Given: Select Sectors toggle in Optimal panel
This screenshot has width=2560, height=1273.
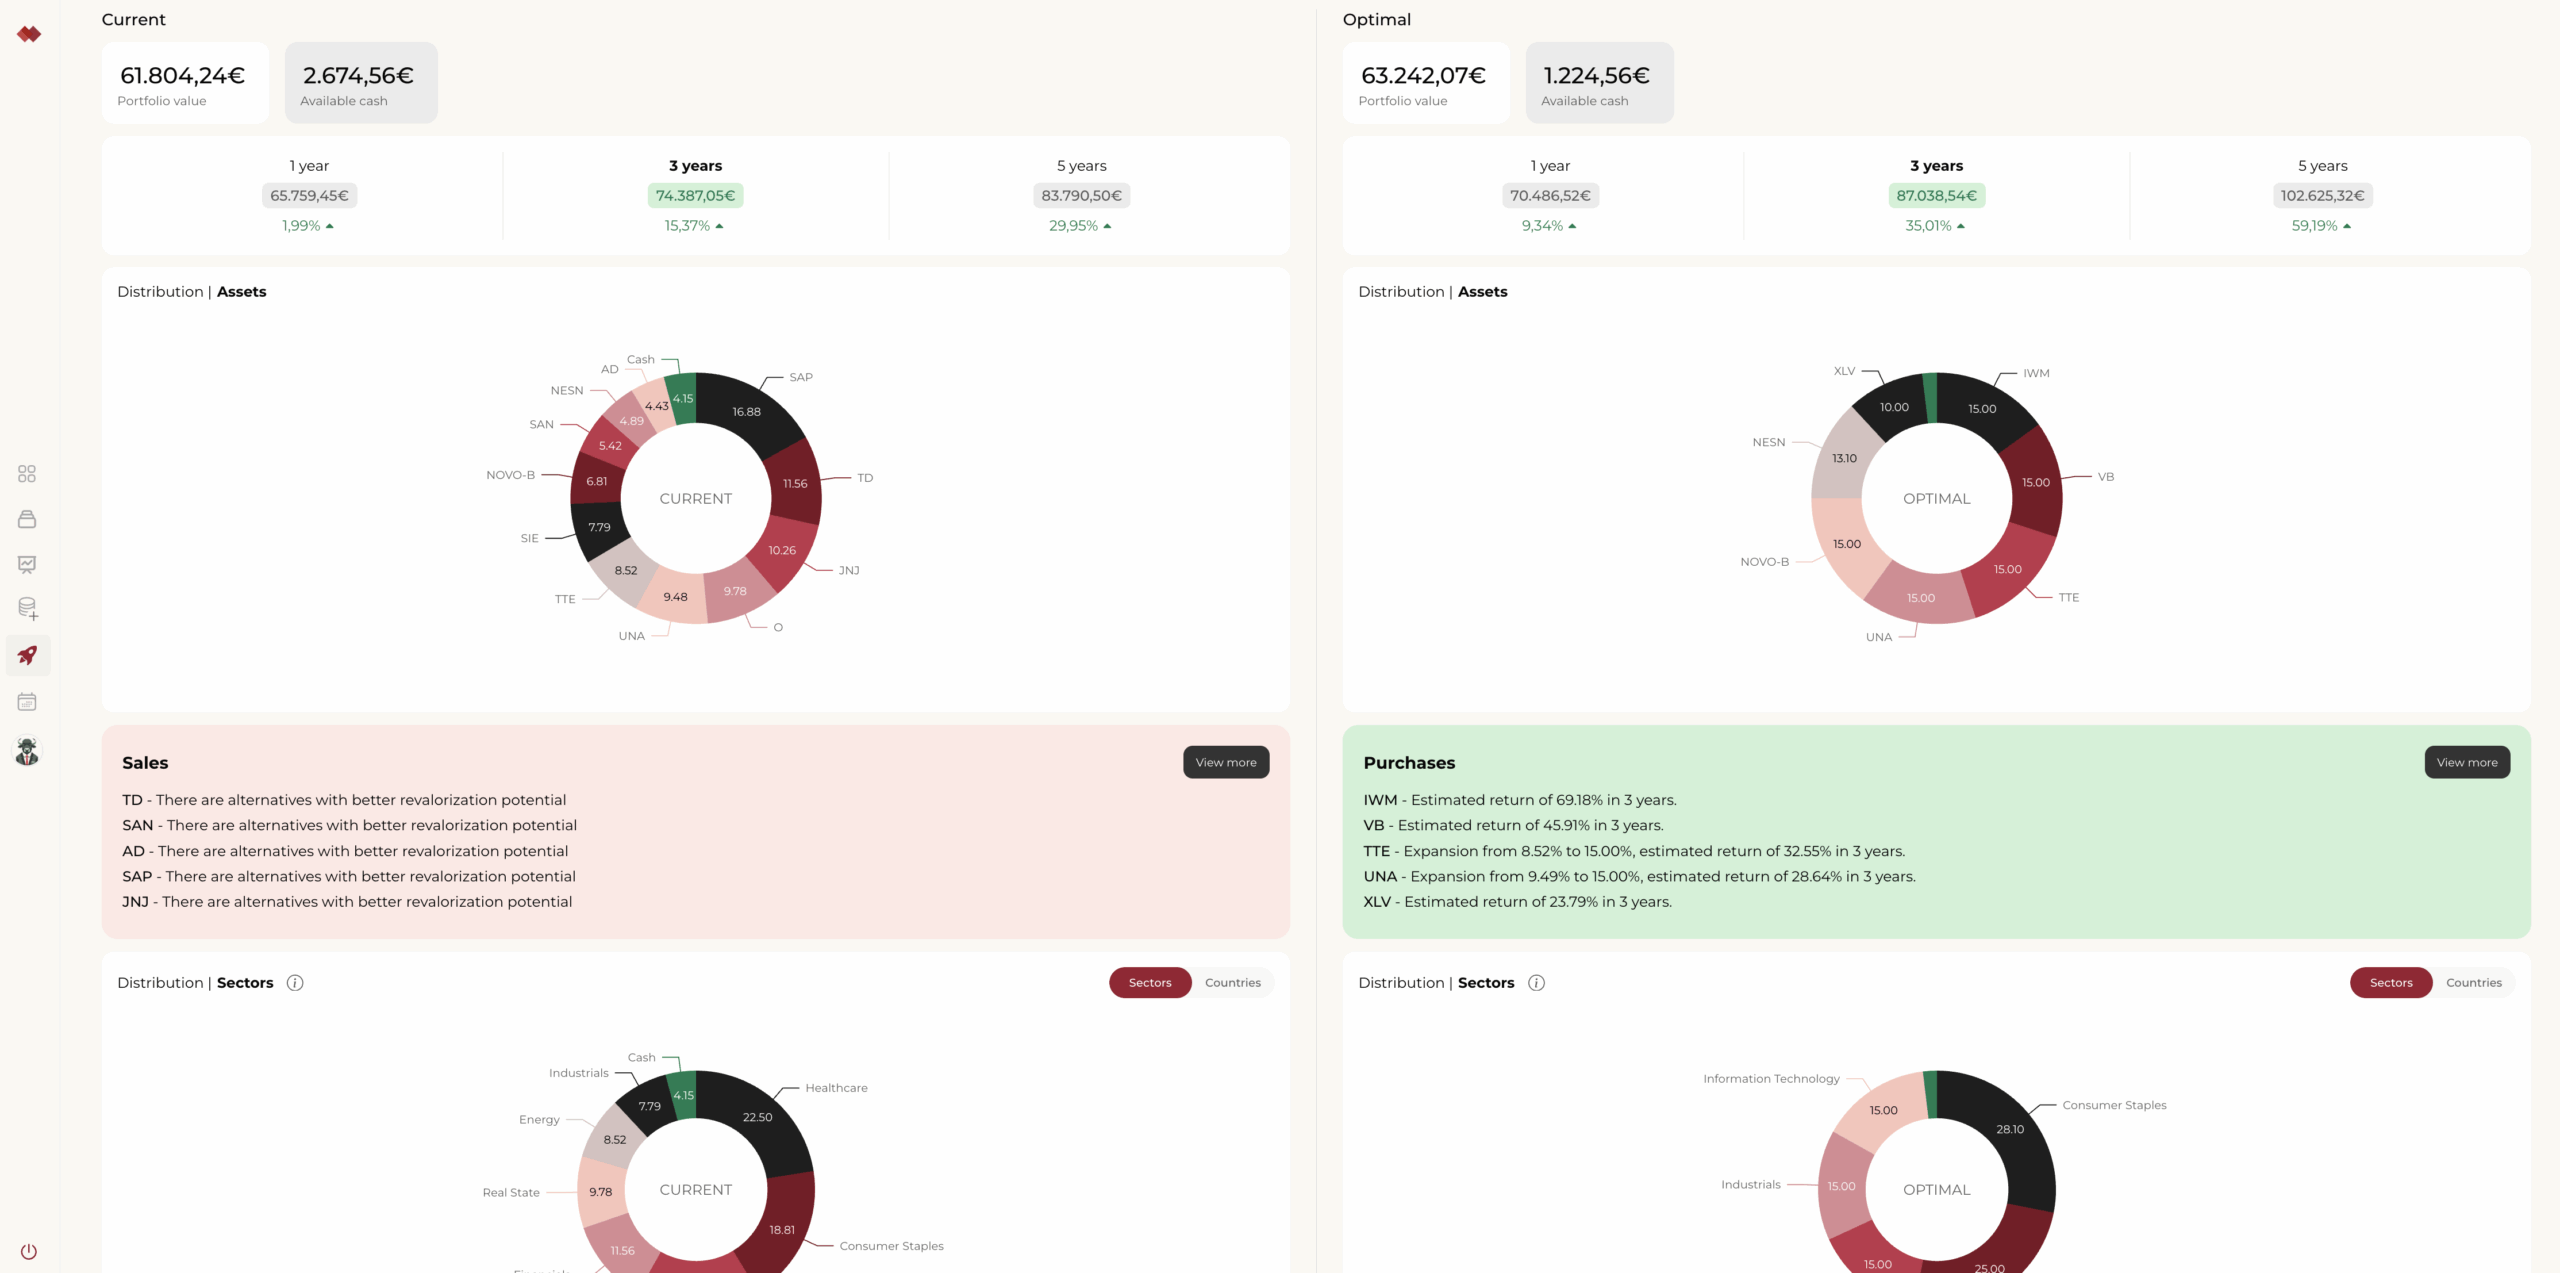Looking at the screenshot, I should (x=2390, y=983).
